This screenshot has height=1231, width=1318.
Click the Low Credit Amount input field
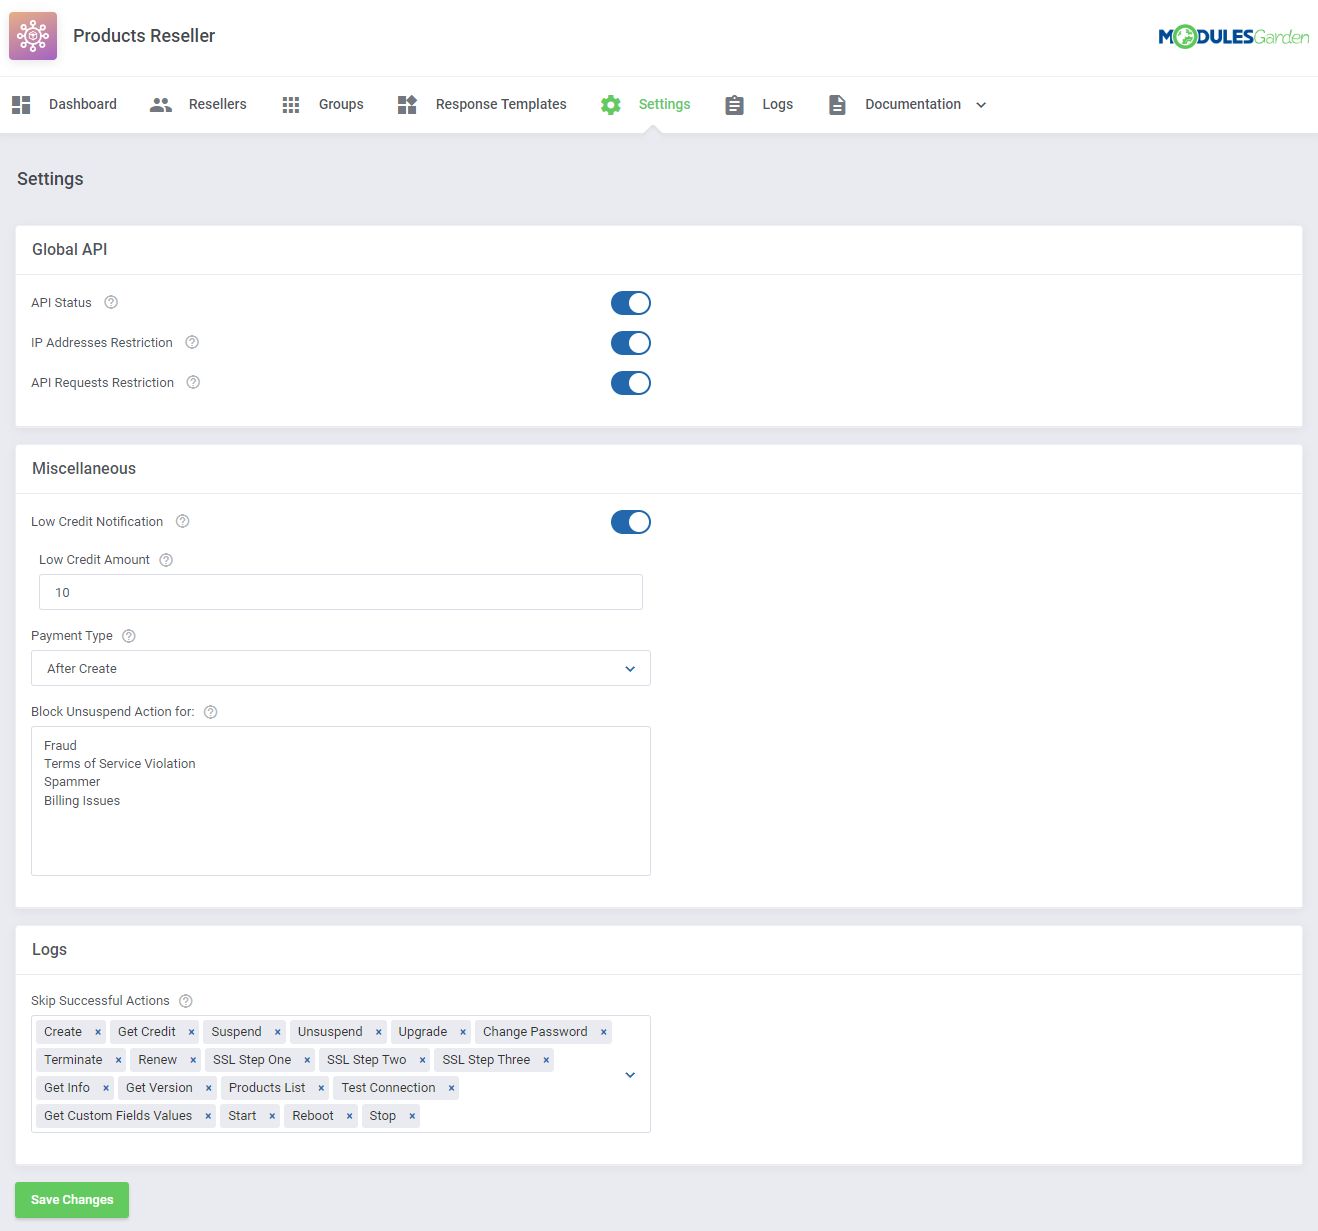pyautogui.click(x=340, y=592)
